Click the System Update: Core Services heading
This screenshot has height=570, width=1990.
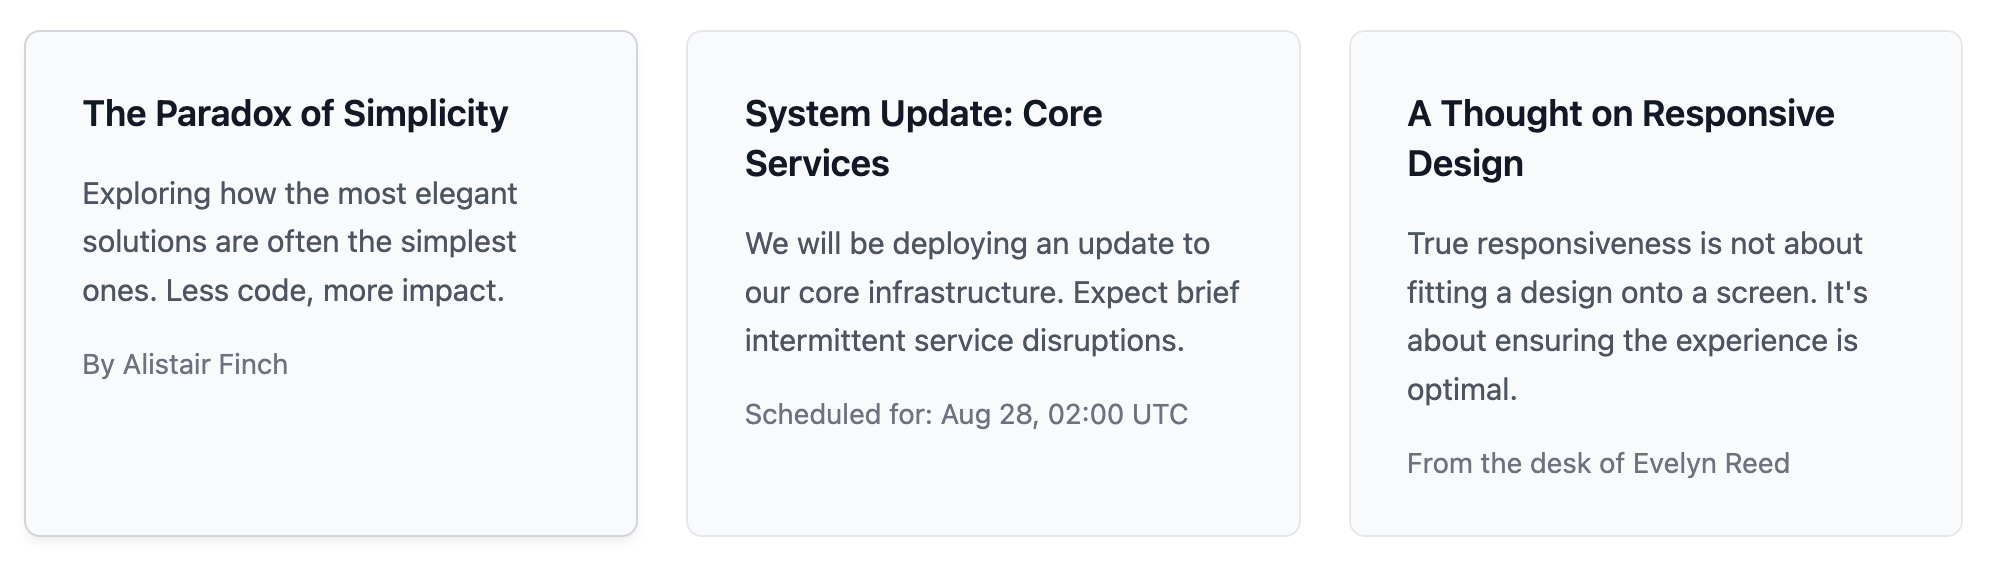coord(923,138)
